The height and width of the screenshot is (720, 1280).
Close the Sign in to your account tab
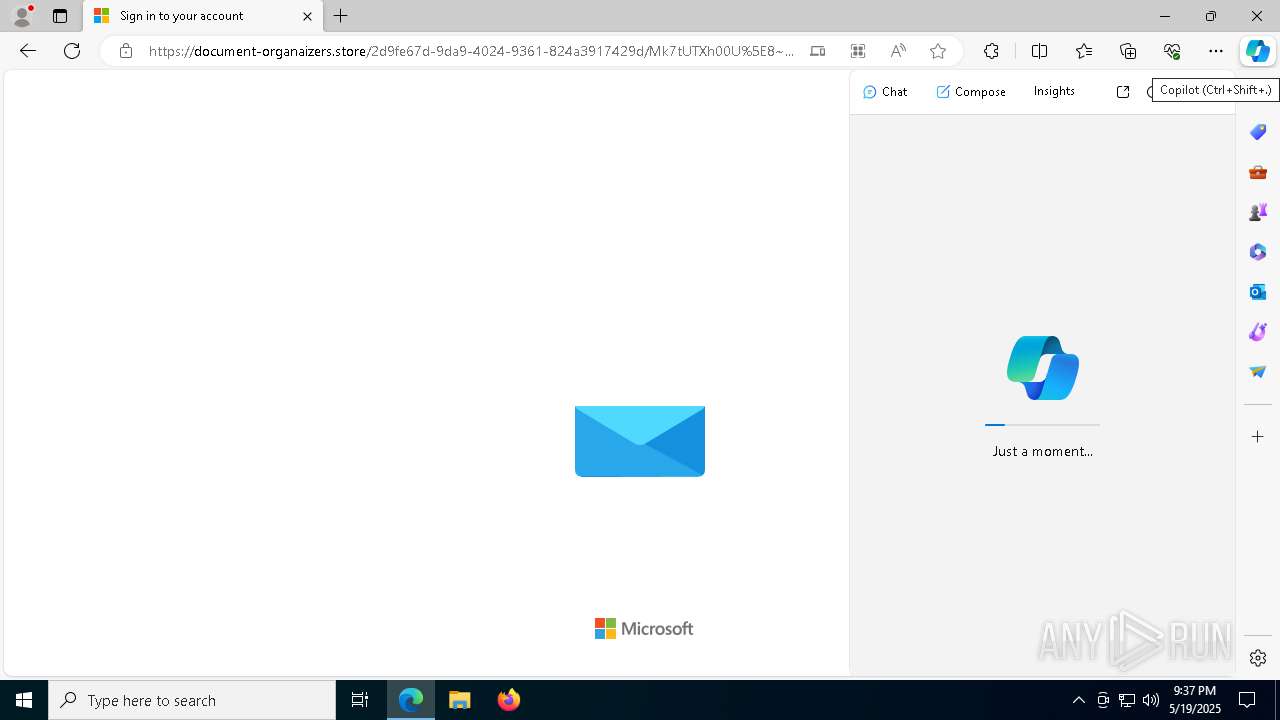(307, 16)
